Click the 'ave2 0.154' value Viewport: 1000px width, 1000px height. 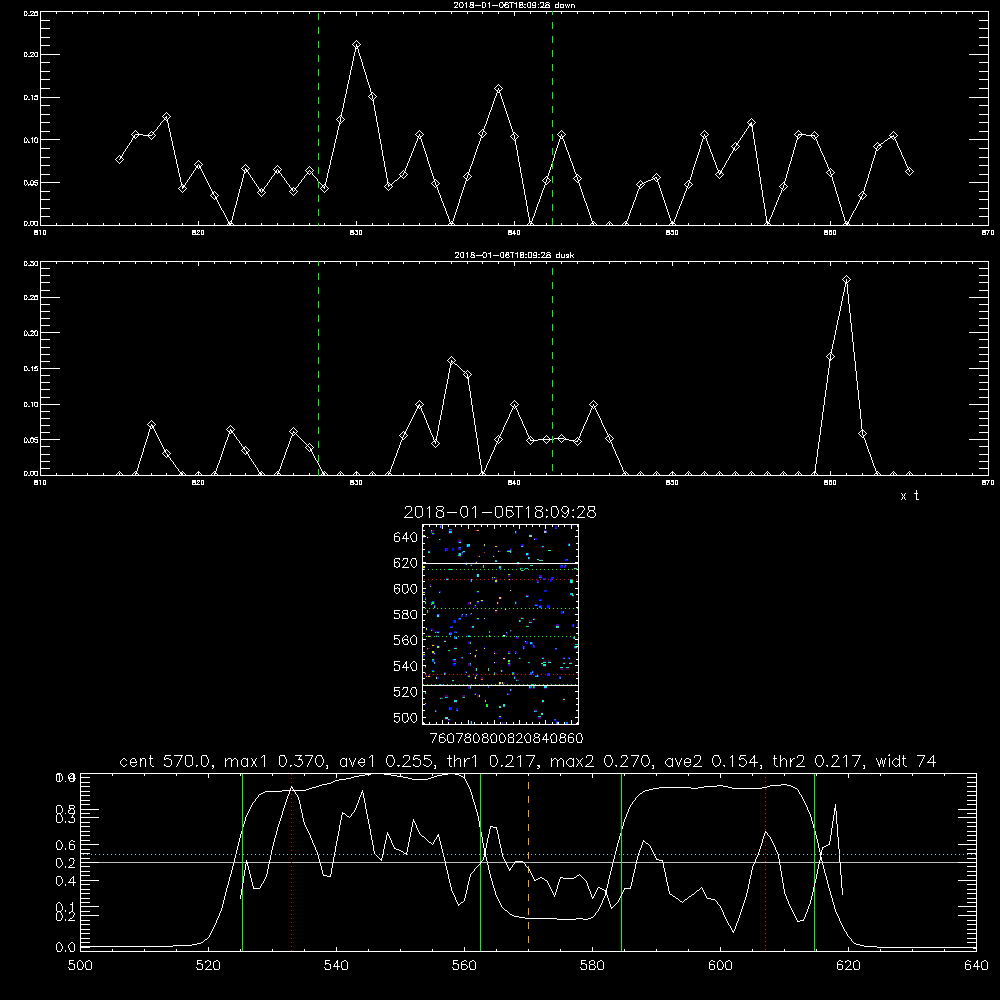tap(711, 761)
